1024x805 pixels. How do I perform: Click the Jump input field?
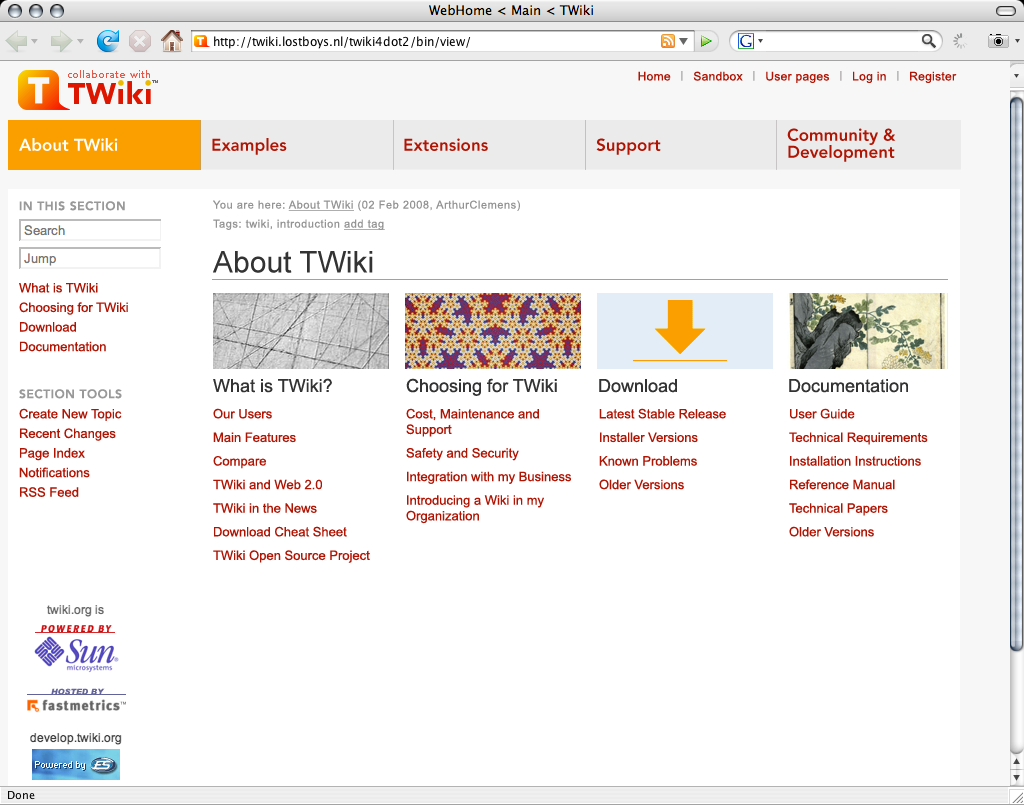coord(90,258)
